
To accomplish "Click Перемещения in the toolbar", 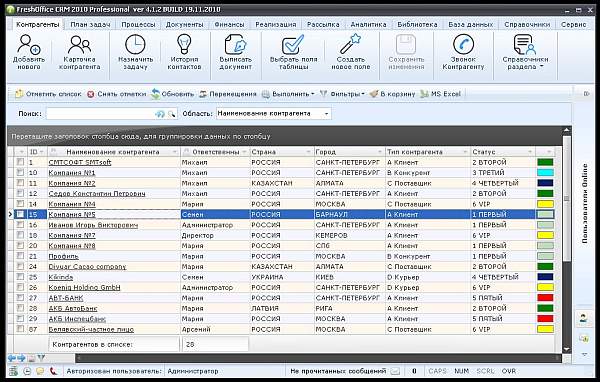I will point(228,94).
